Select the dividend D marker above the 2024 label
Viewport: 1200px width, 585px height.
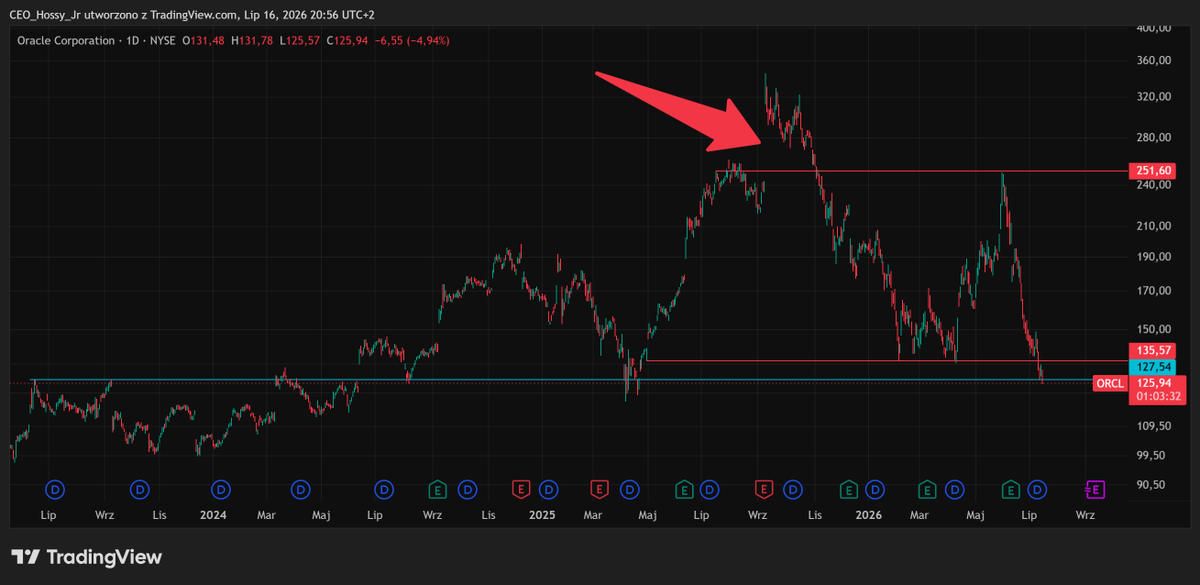click(221, 489)
